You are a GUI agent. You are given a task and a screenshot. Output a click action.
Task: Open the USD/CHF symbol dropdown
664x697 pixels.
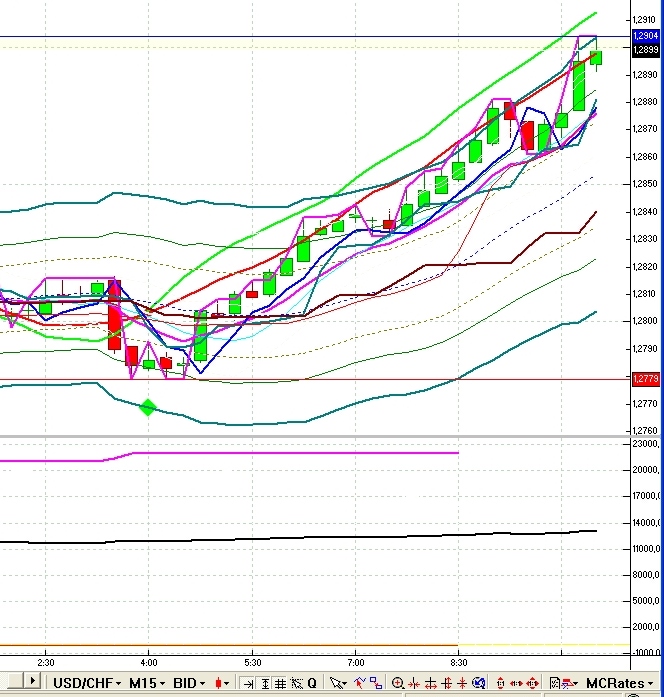[x=87, y=683]
